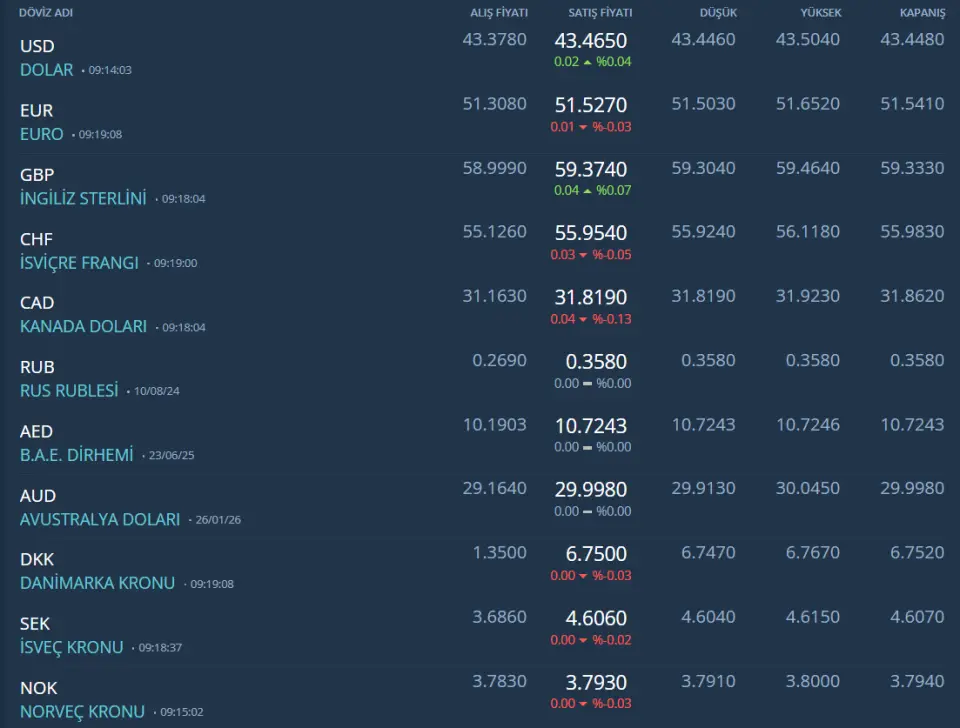
Task: Open the İSVİÇRE FRANGI link
Action: point(79,263)
